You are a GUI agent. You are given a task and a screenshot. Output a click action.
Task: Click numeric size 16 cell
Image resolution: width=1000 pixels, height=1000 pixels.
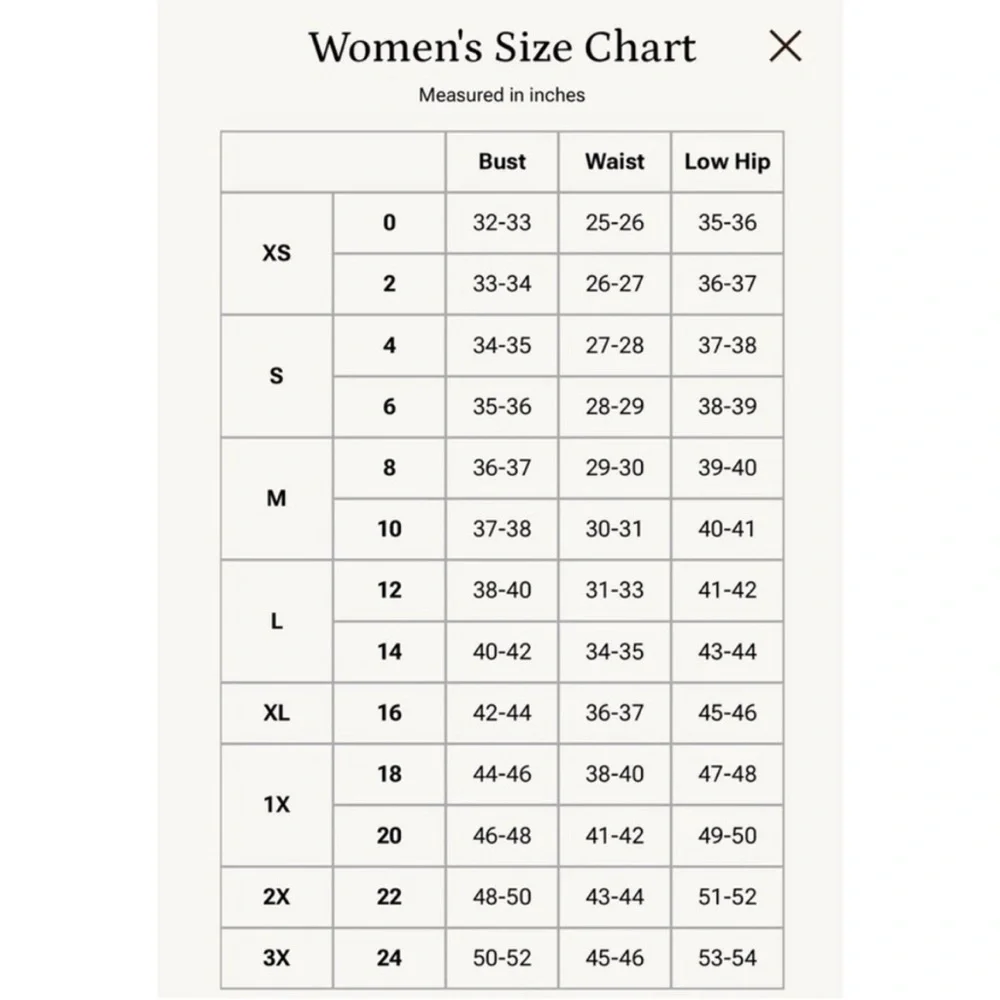(389, 712)
